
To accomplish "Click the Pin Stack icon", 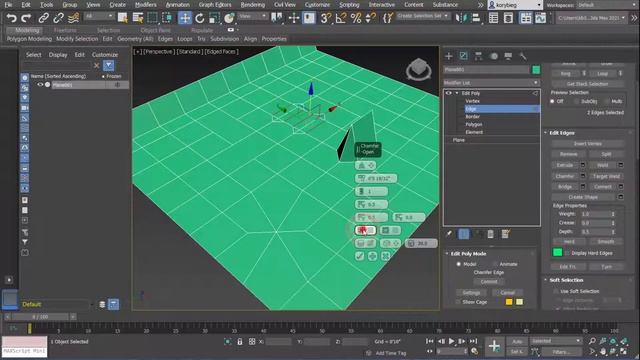I will (x=449, y=234).
